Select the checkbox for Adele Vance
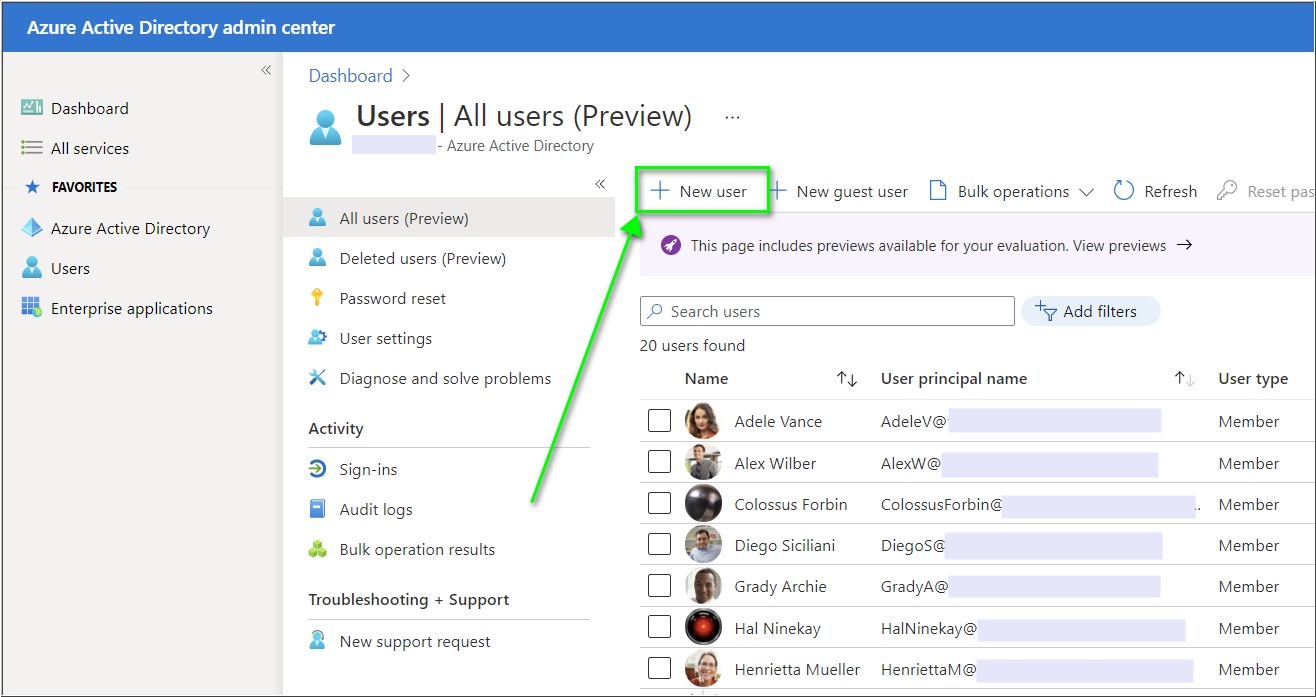 (659, 421)
